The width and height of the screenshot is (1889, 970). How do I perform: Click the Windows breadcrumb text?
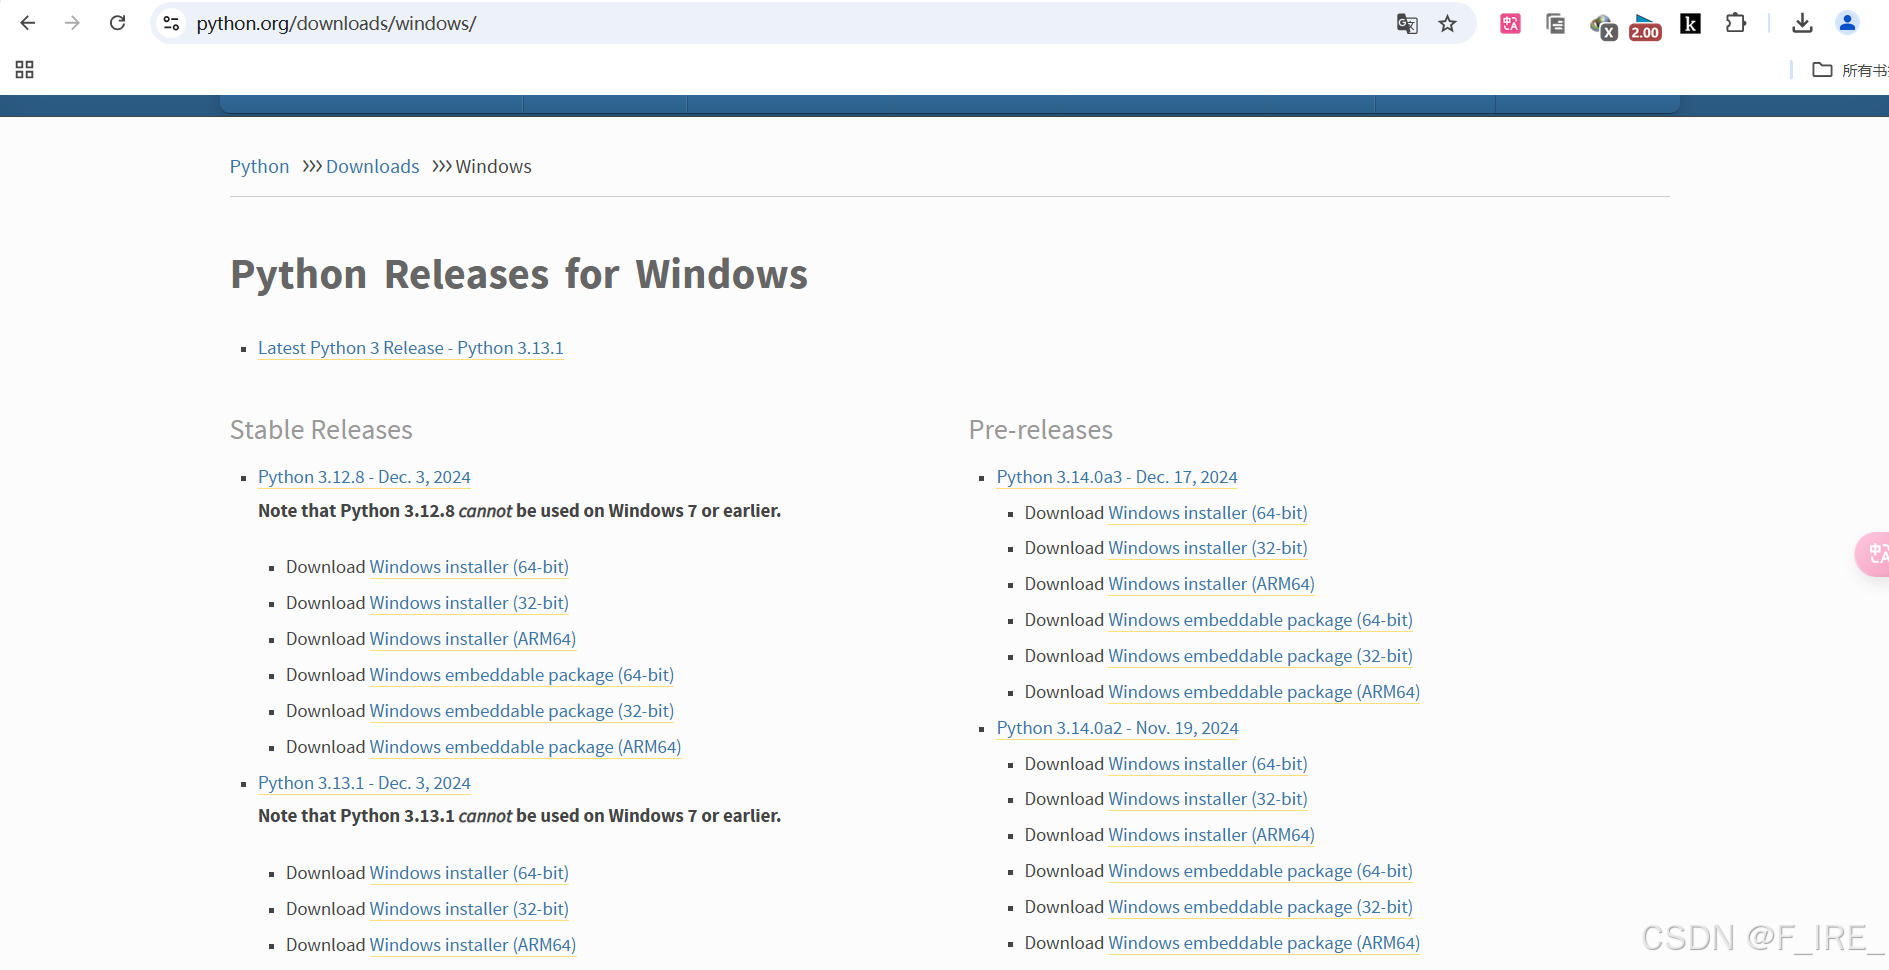[494, 166]
